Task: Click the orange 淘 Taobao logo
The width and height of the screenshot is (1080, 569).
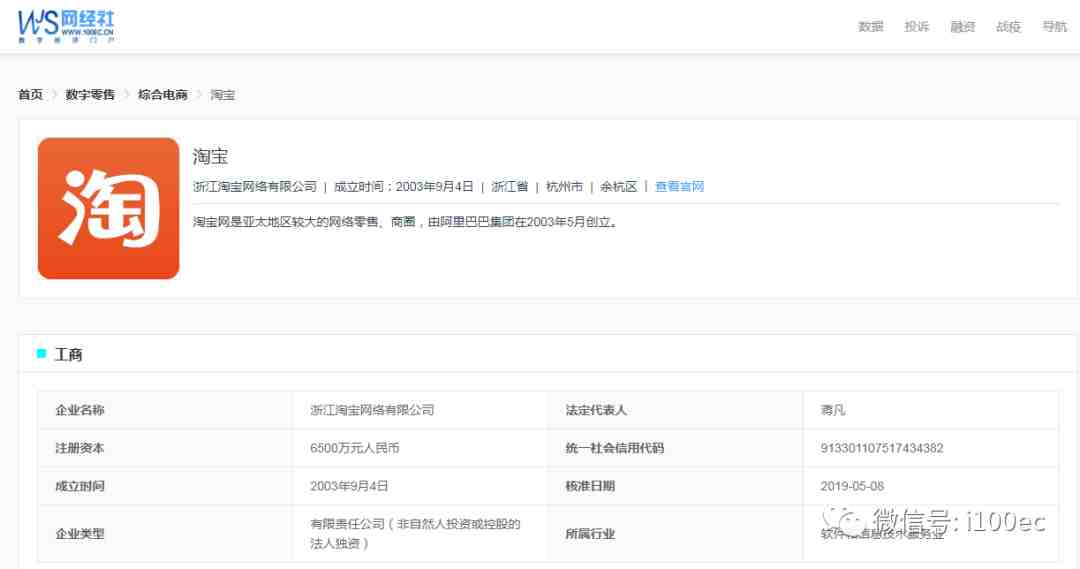Action: coord(108,208)
